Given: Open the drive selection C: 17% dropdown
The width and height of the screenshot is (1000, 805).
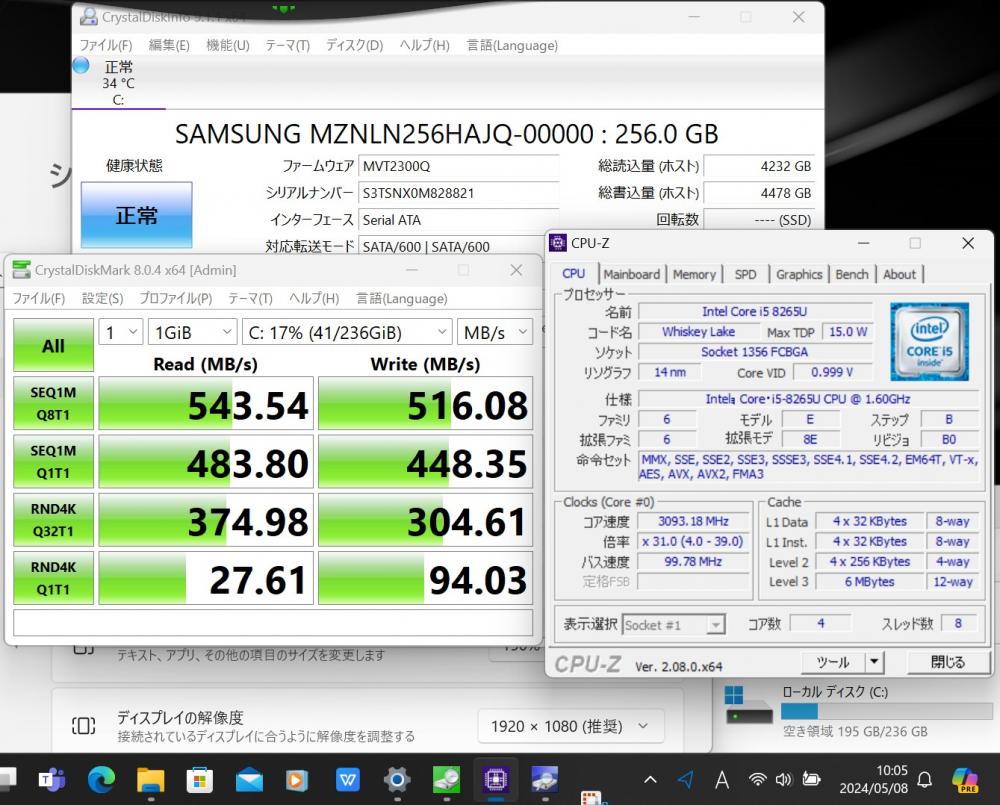Looking at the screenshot, I should [x=347, y=332].
